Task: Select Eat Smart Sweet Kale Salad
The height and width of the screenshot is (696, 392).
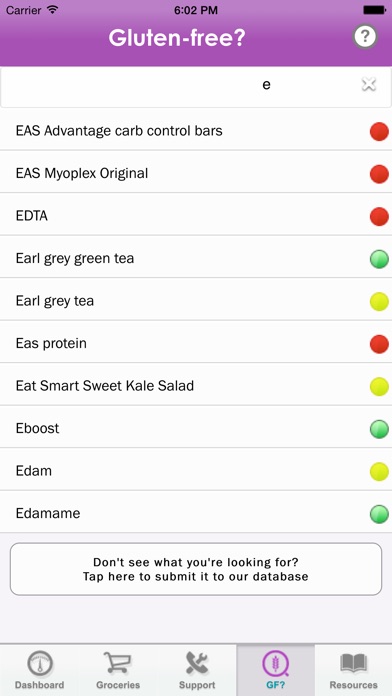Action: click(196, 386)
